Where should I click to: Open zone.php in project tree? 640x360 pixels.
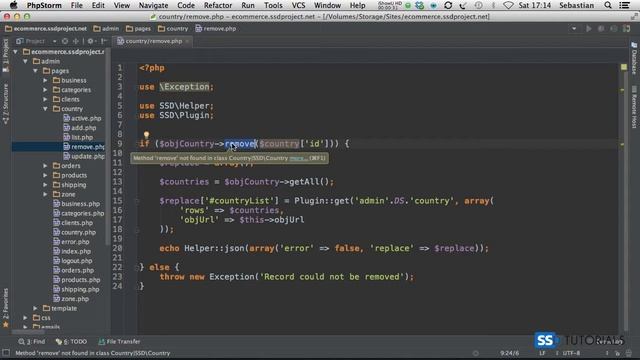[71, 299]
